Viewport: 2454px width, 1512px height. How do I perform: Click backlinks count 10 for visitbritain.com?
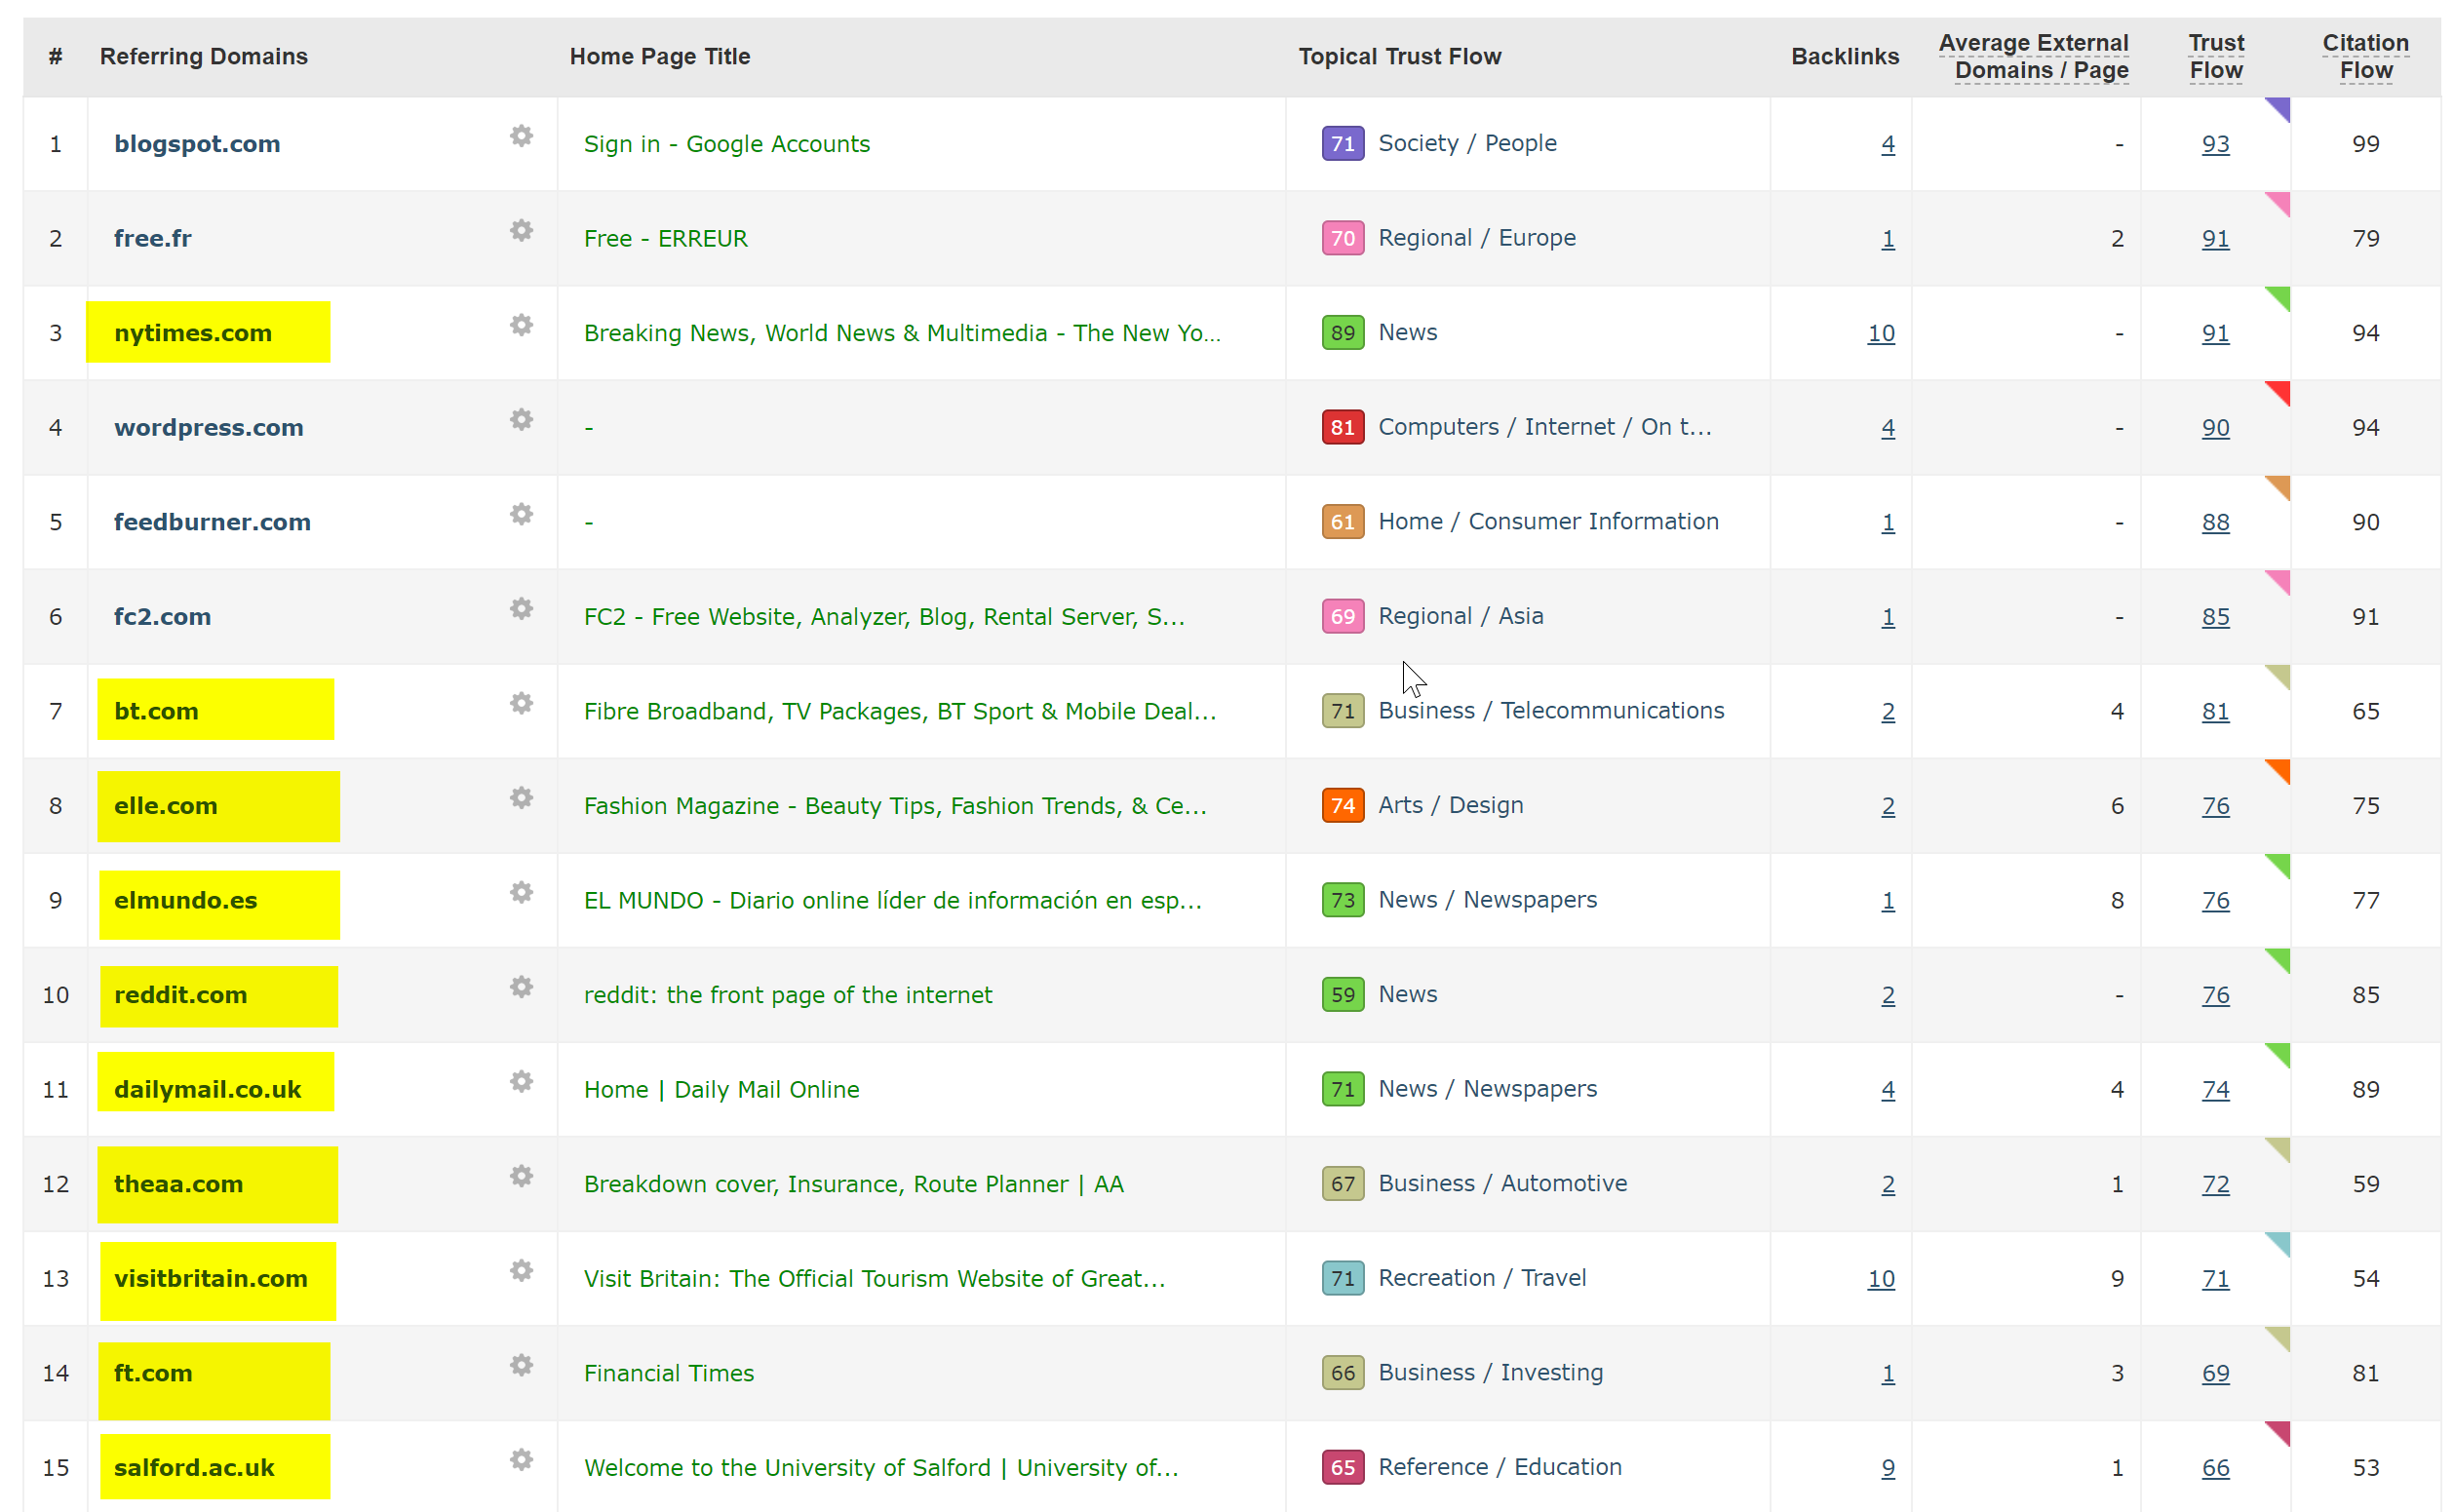coord(1881,1279)
